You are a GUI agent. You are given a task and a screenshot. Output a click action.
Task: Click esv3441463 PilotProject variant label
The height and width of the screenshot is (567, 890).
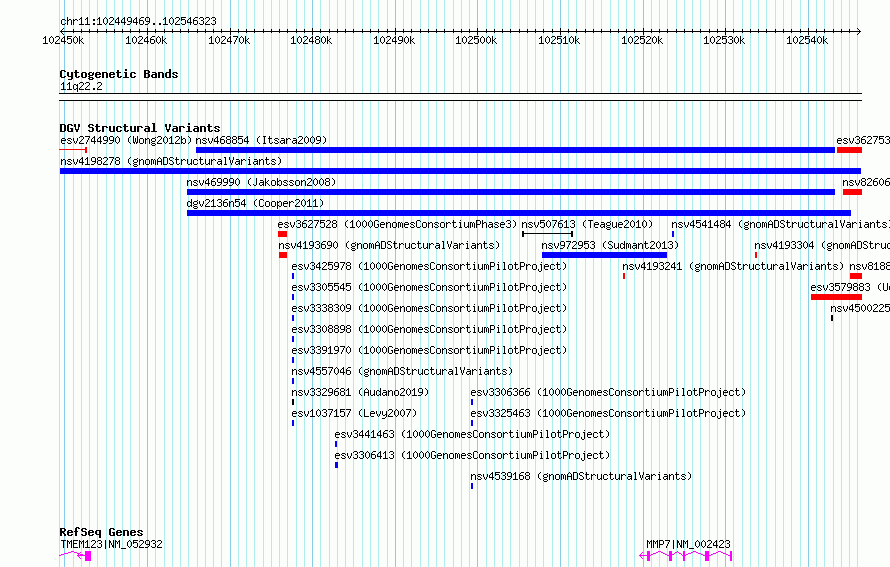pyautogui.click(x=472, y=434)
